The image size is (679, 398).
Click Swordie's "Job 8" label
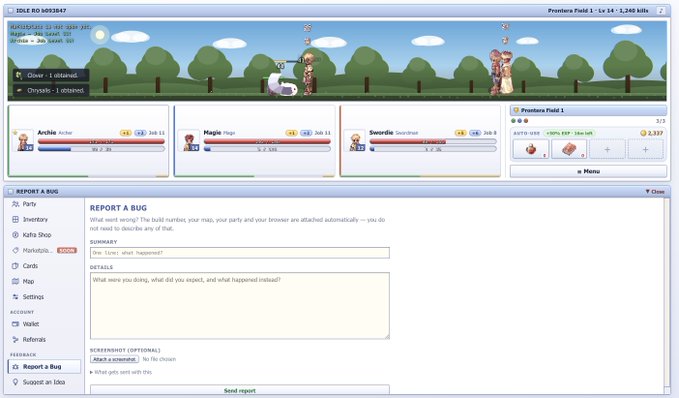[490, 133]
